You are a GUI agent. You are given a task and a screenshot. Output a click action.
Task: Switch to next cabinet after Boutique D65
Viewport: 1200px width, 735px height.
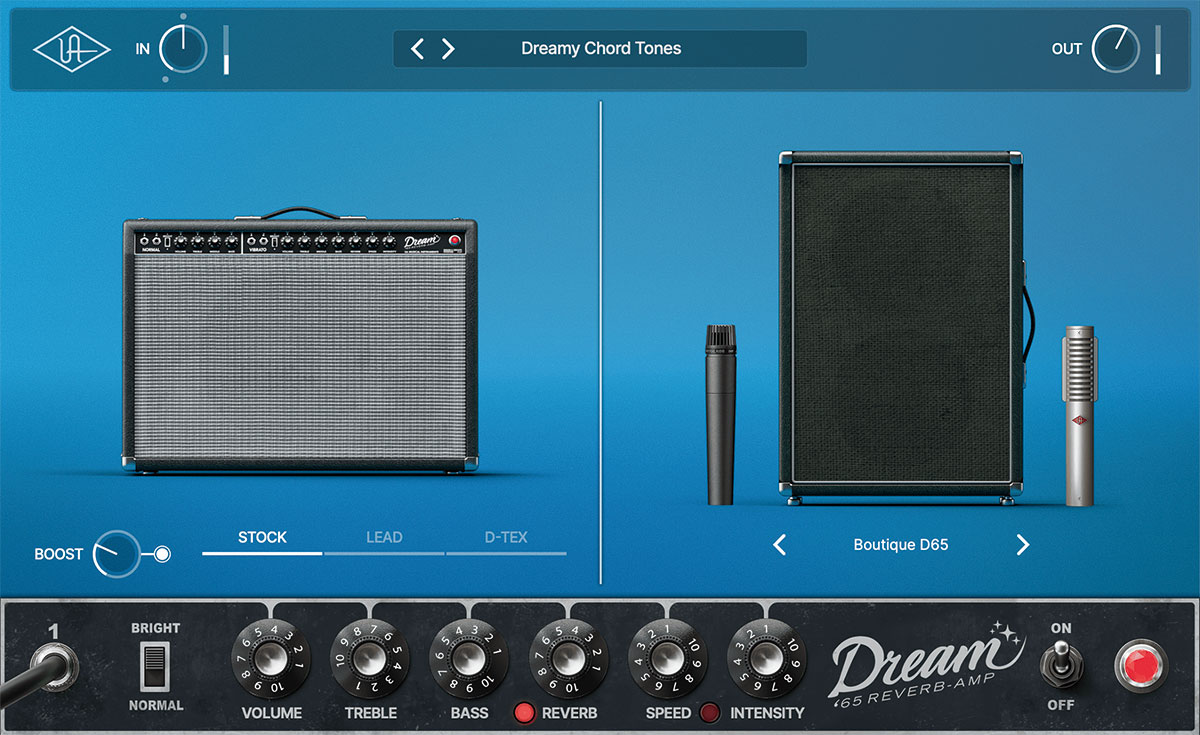[x=1022, y=545]
